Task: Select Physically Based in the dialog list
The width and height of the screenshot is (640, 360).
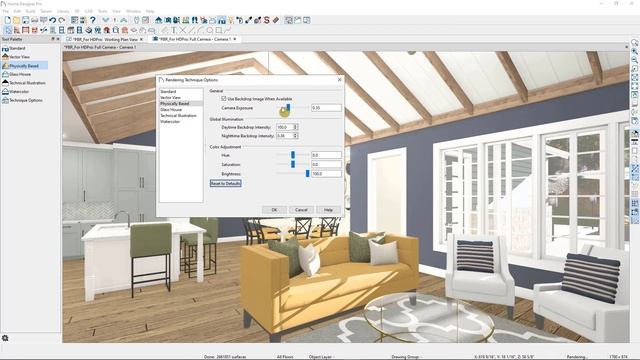Action: point(181,104)
